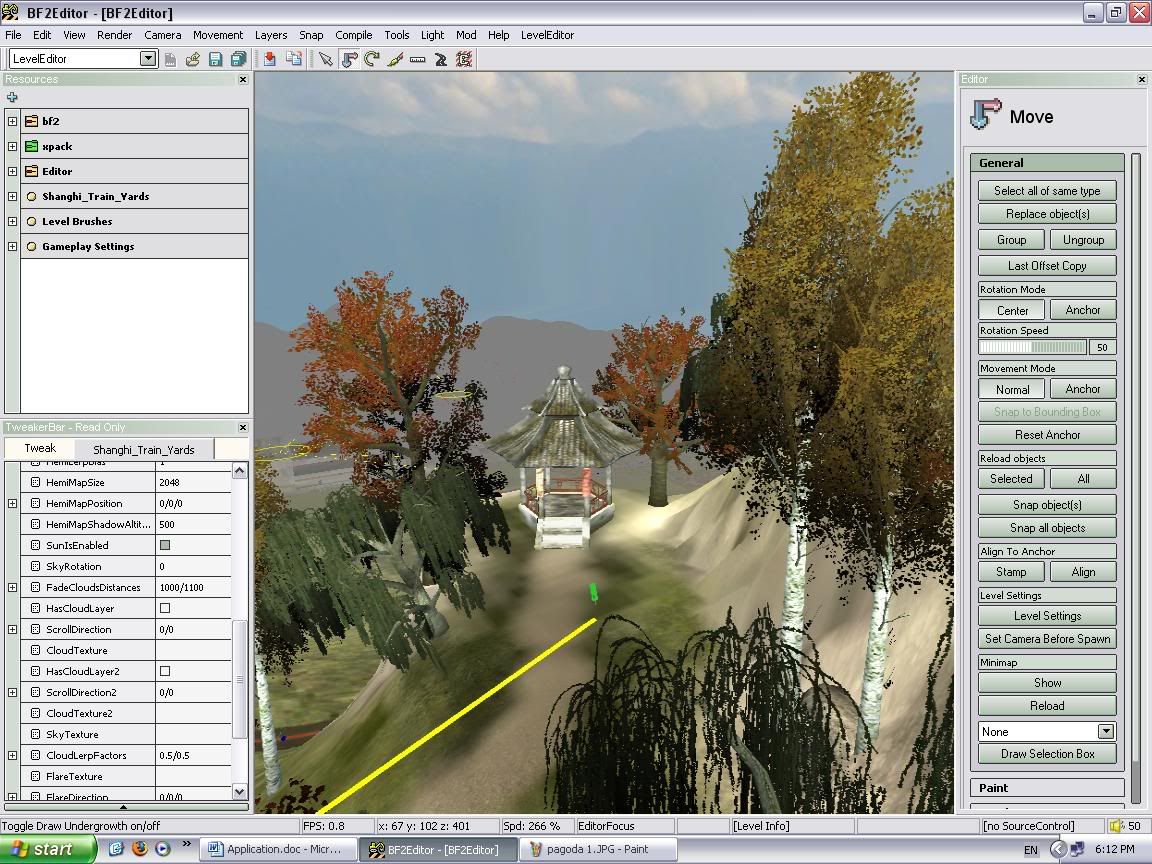Switch to the Shanghi_Train_Yards tab
This screenshot has width=1152, height=864.
144,450
